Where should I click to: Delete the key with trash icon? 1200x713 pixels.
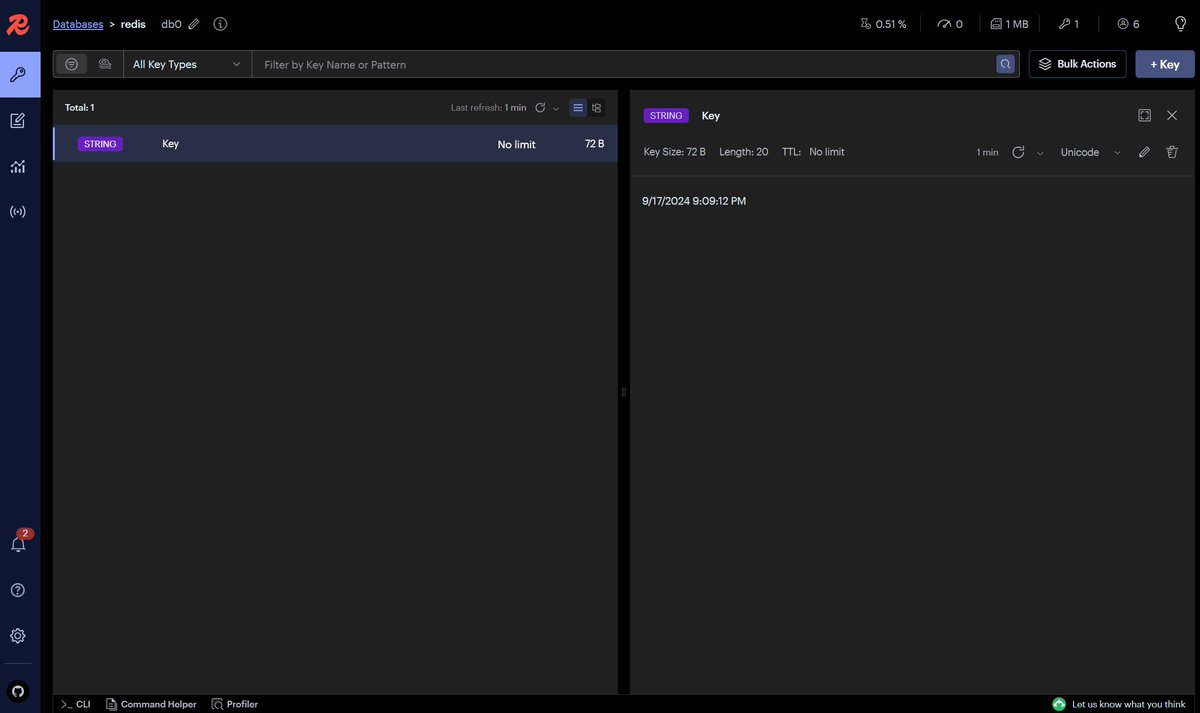pyautogui.click(x=1172, y=152)
